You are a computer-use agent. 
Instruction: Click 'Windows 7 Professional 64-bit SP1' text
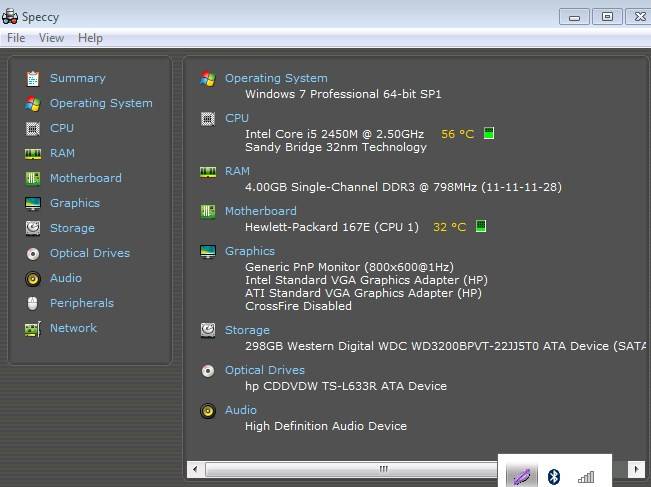pos(343,94)
